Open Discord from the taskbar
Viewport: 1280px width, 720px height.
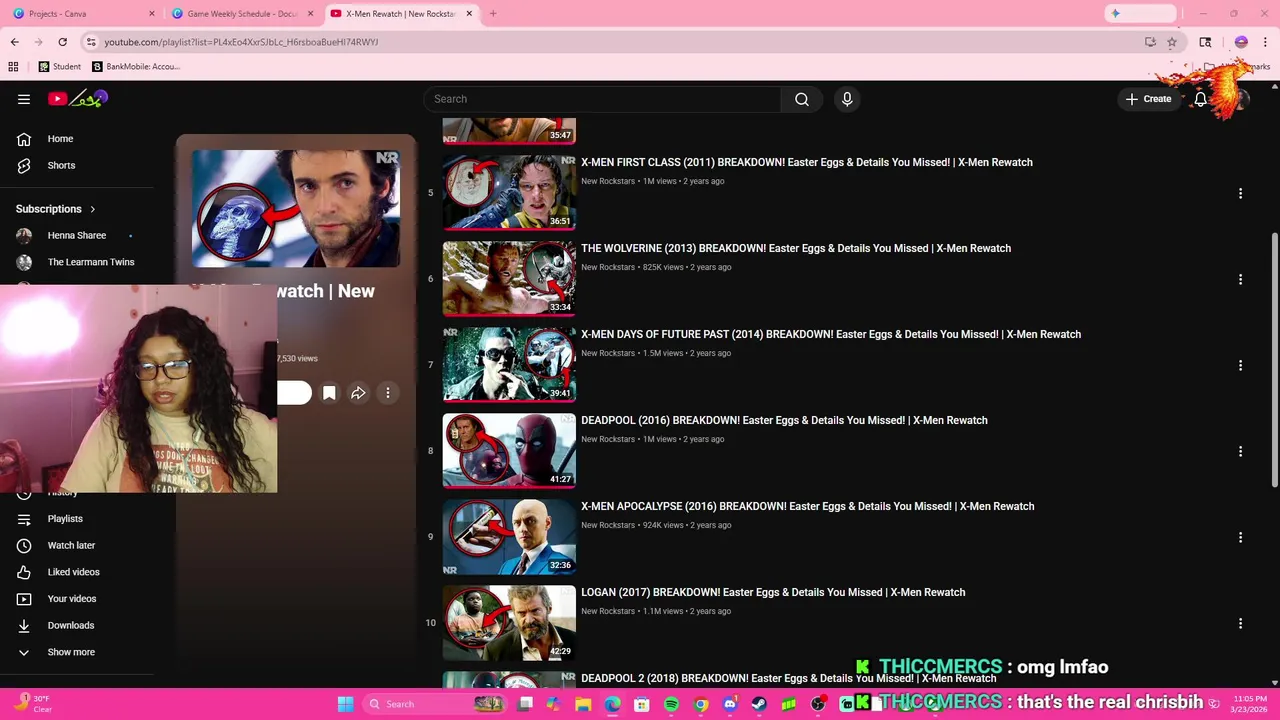tap(730, 704)
